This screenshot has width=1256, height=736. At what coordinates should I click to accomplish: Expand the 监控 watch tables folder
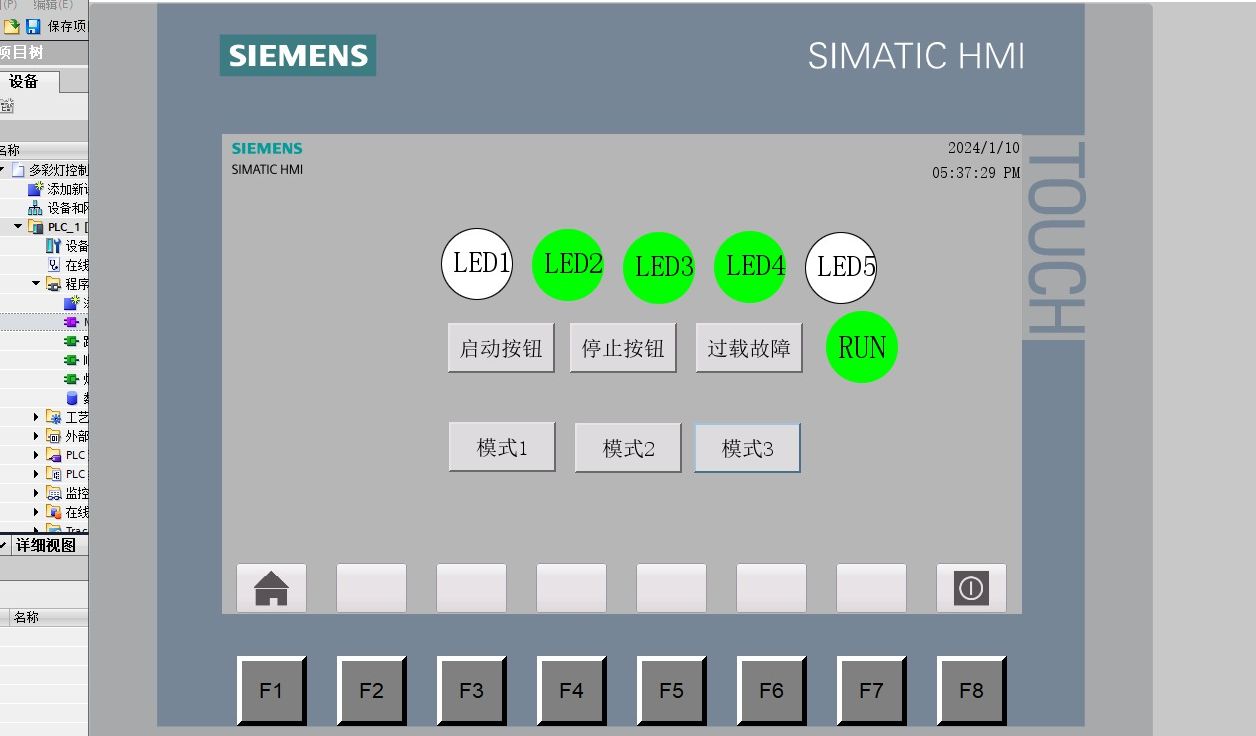36,493
